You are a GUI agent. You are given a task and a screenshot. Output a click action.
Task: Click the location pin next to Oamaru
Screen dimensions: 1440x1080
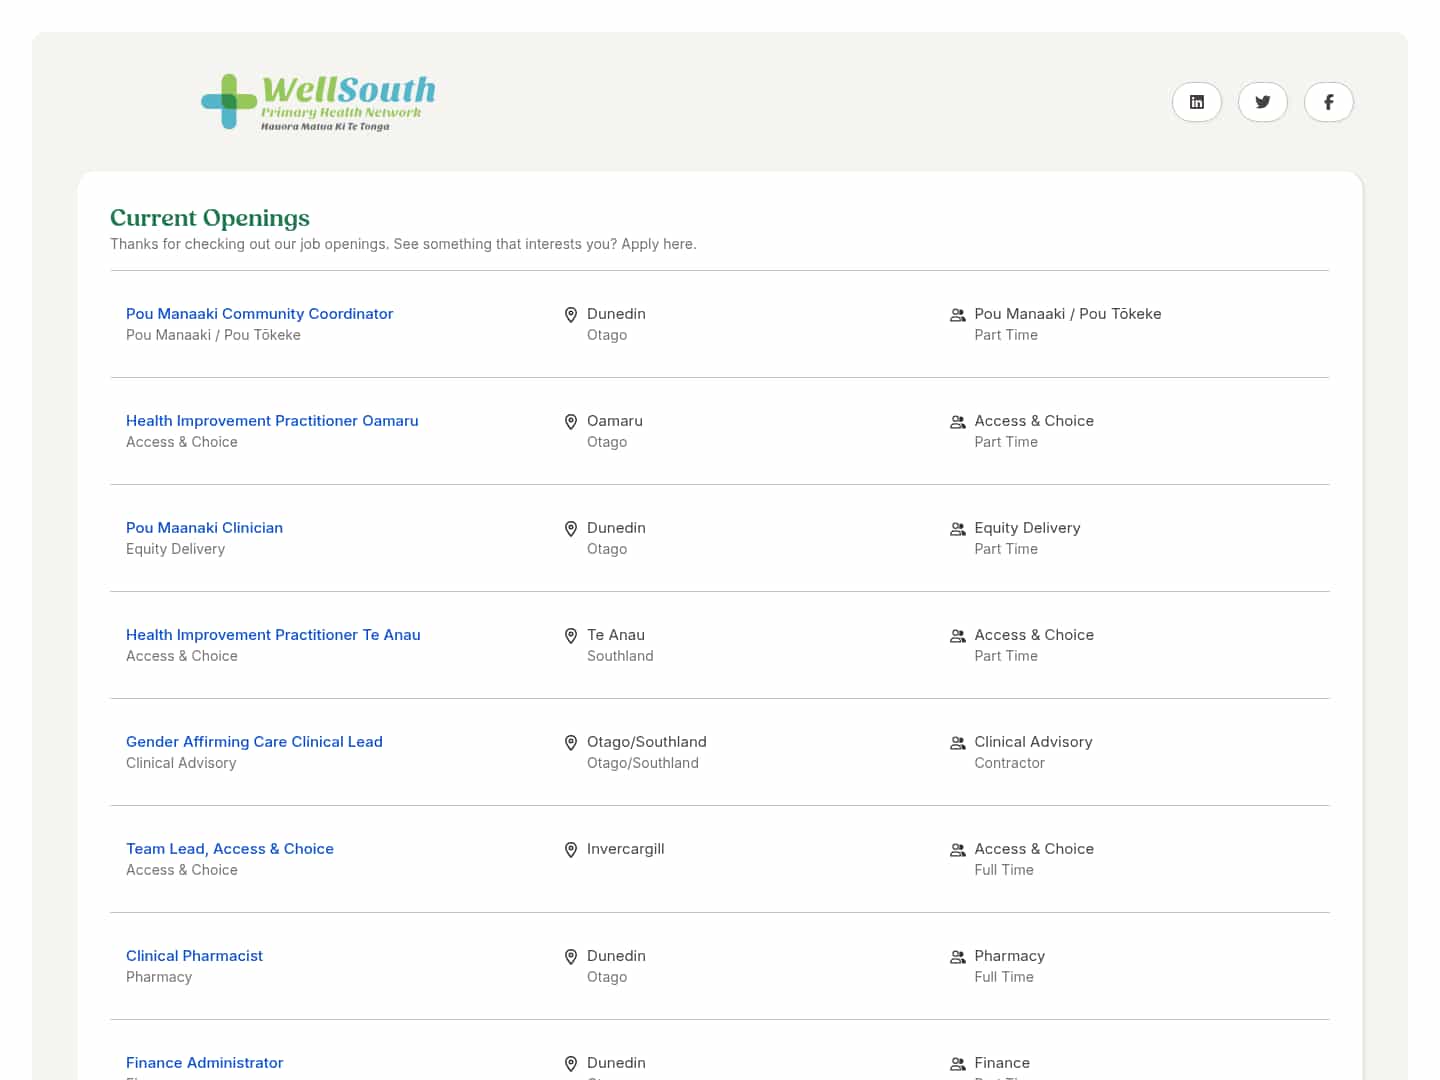571,421
